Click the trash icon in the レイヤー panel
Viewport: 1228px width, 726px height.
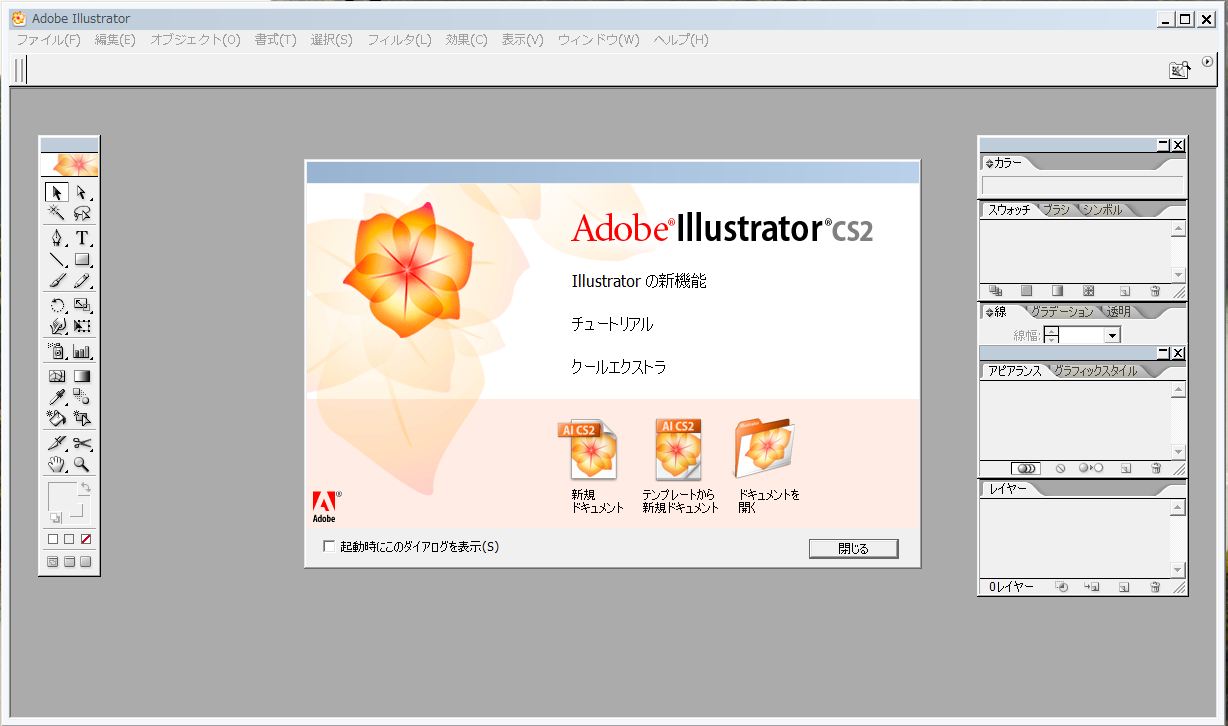click(x=1157, y=587)
